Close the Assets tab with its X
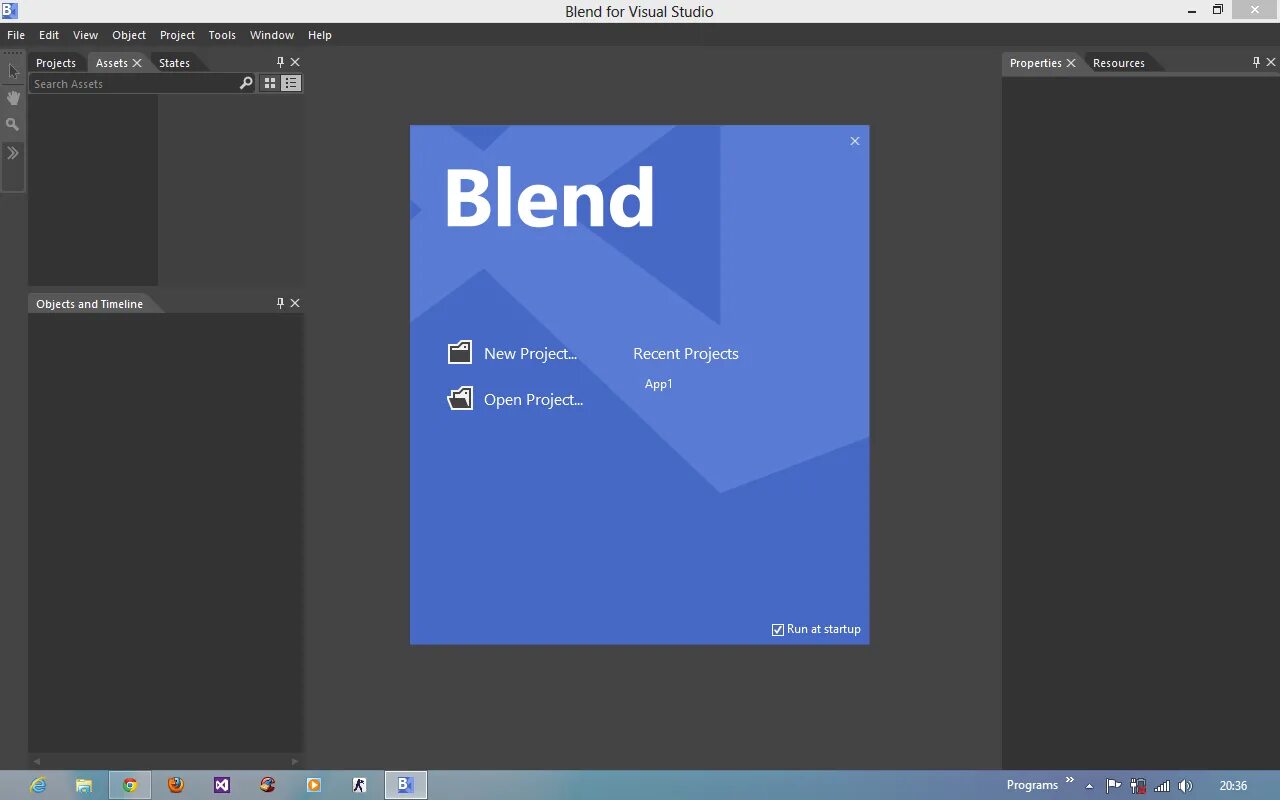The image size is (1280, 800). (137, 63)
